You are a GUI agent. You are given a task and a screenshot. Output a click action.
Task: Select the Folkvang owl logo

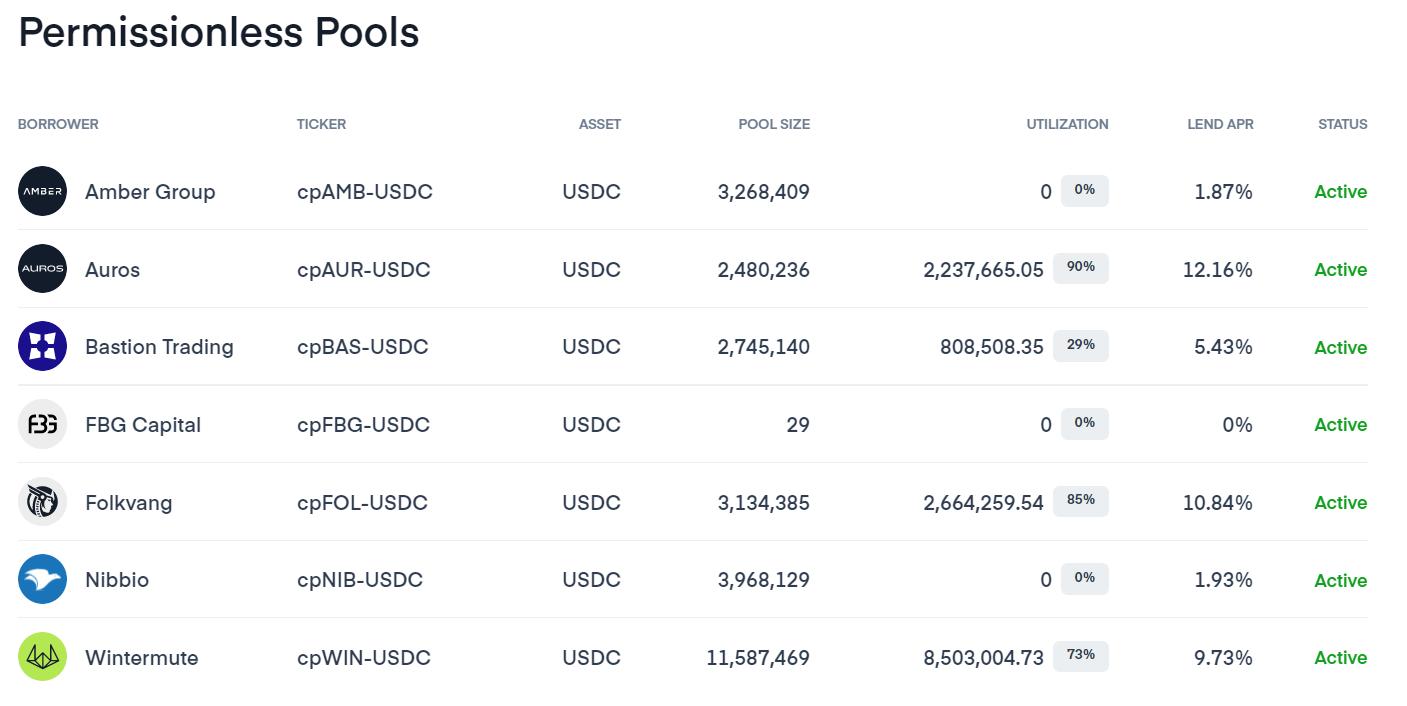pyautogui.click(x=42, y=501)
